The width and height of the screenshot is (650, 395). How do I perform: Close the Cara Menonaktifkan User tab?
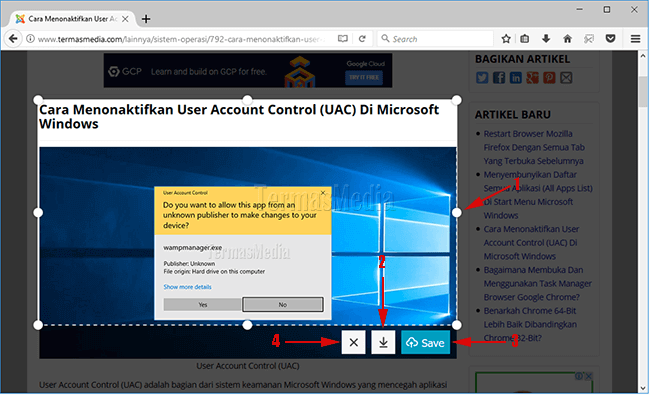[x=125, y=19]
